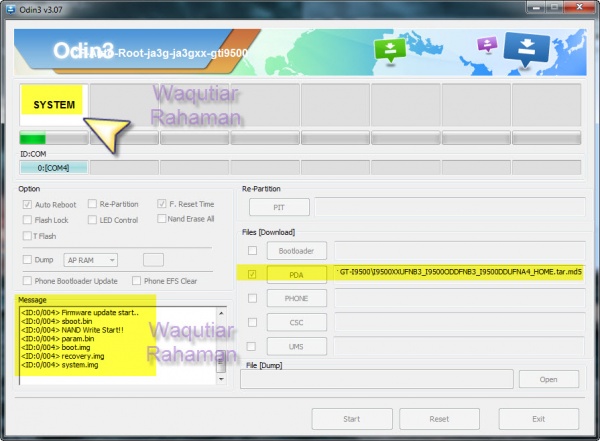This screenshot has width=600, height=441.
Task: Click the UMS file button
Action: tap(297, 346)
